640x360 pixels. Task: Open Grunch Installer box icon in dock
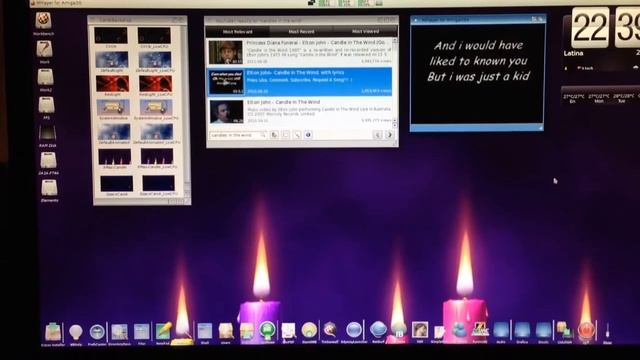53,333
